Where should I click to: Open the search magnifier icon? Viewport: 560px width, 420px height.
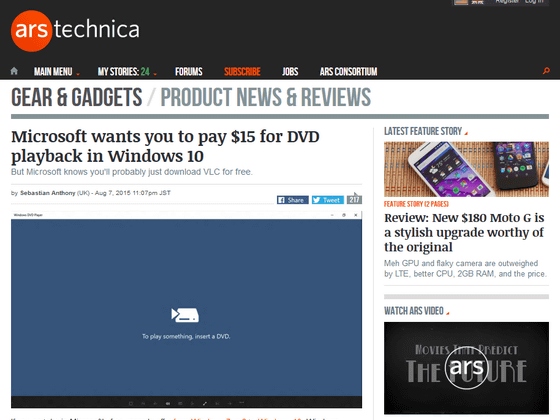(546, 71)
